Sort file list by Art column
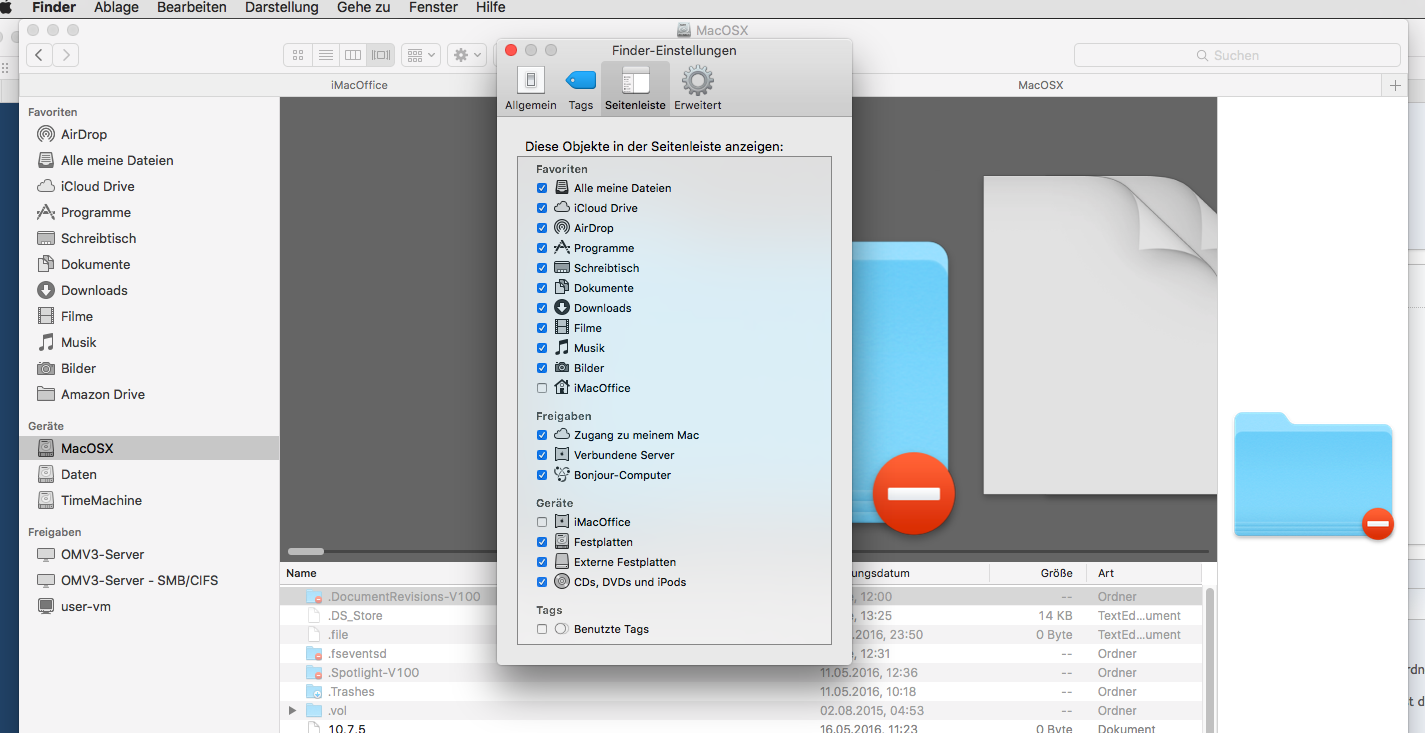The image size is (1425, 733). (1107, 573)
